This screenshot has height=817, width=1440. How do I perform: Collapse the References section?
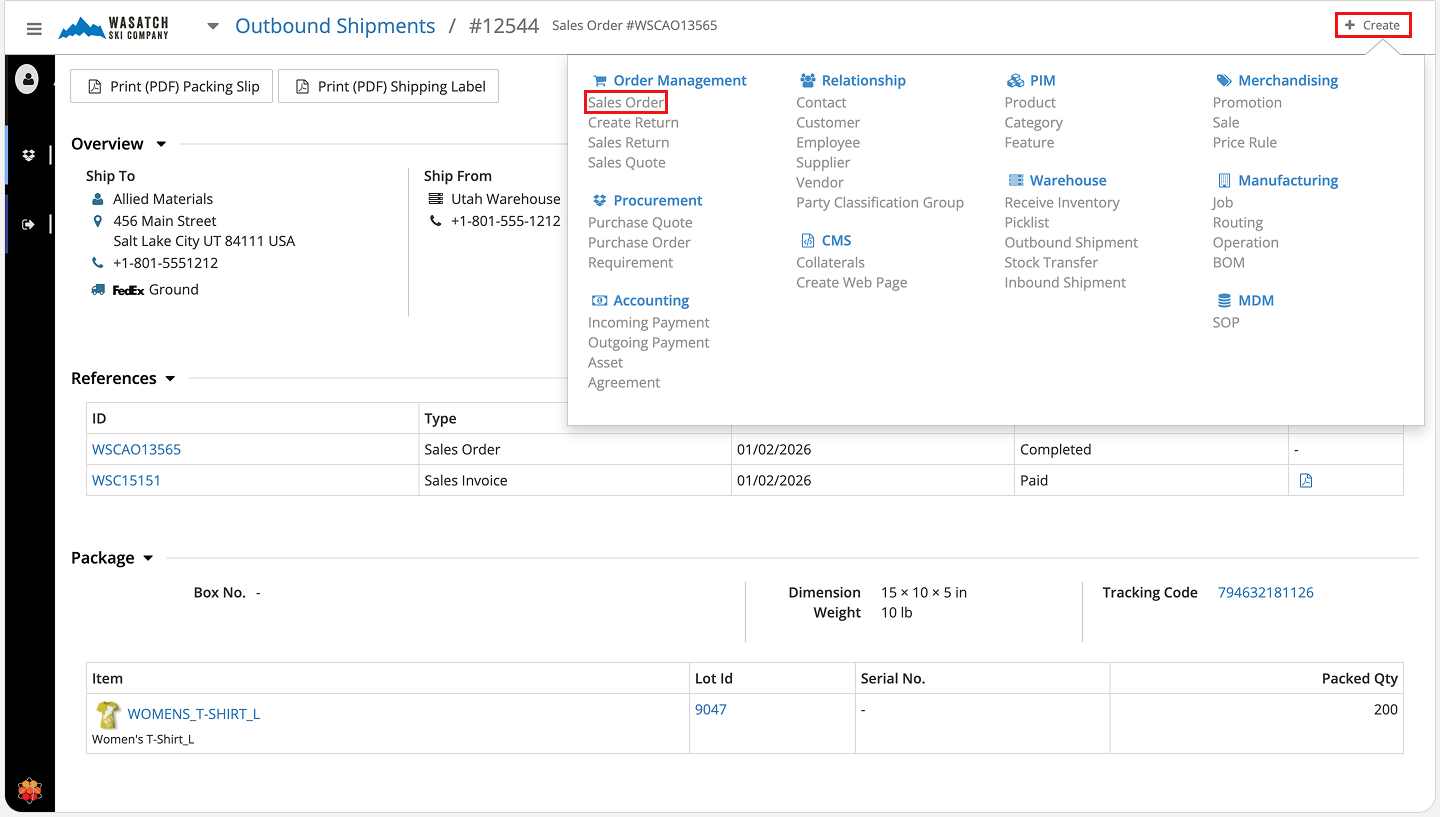(x=170, y=379)
